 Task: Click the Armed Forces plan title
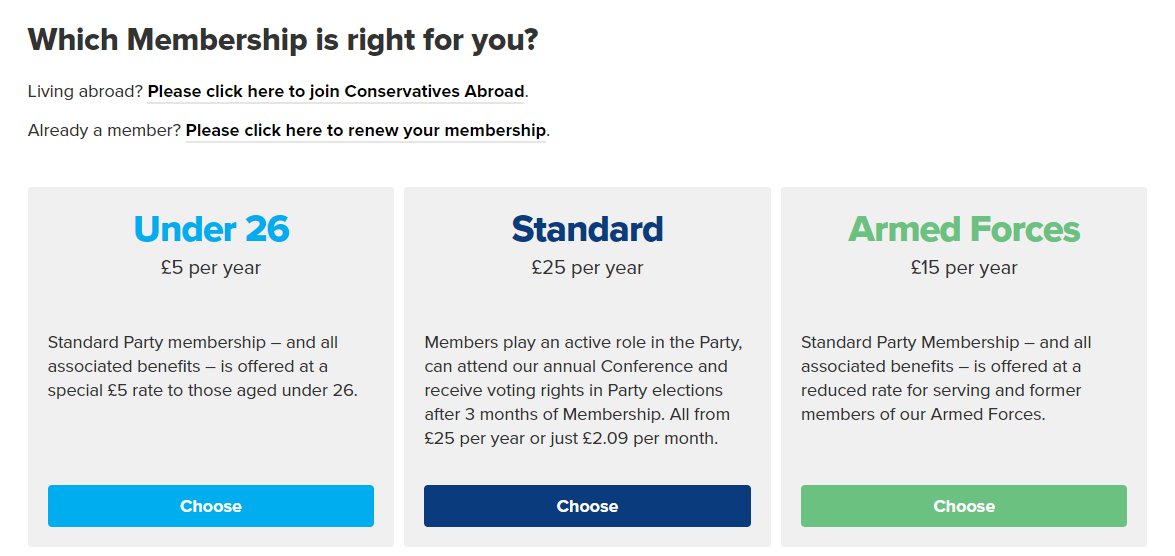click(963, 229)
